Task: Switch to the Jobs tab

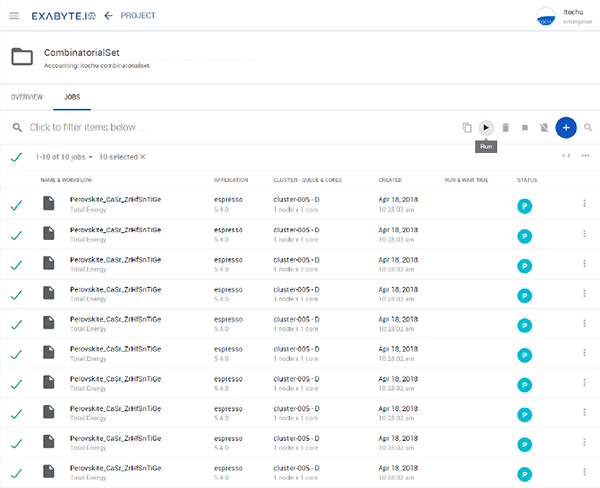Action: coord(72,97)
